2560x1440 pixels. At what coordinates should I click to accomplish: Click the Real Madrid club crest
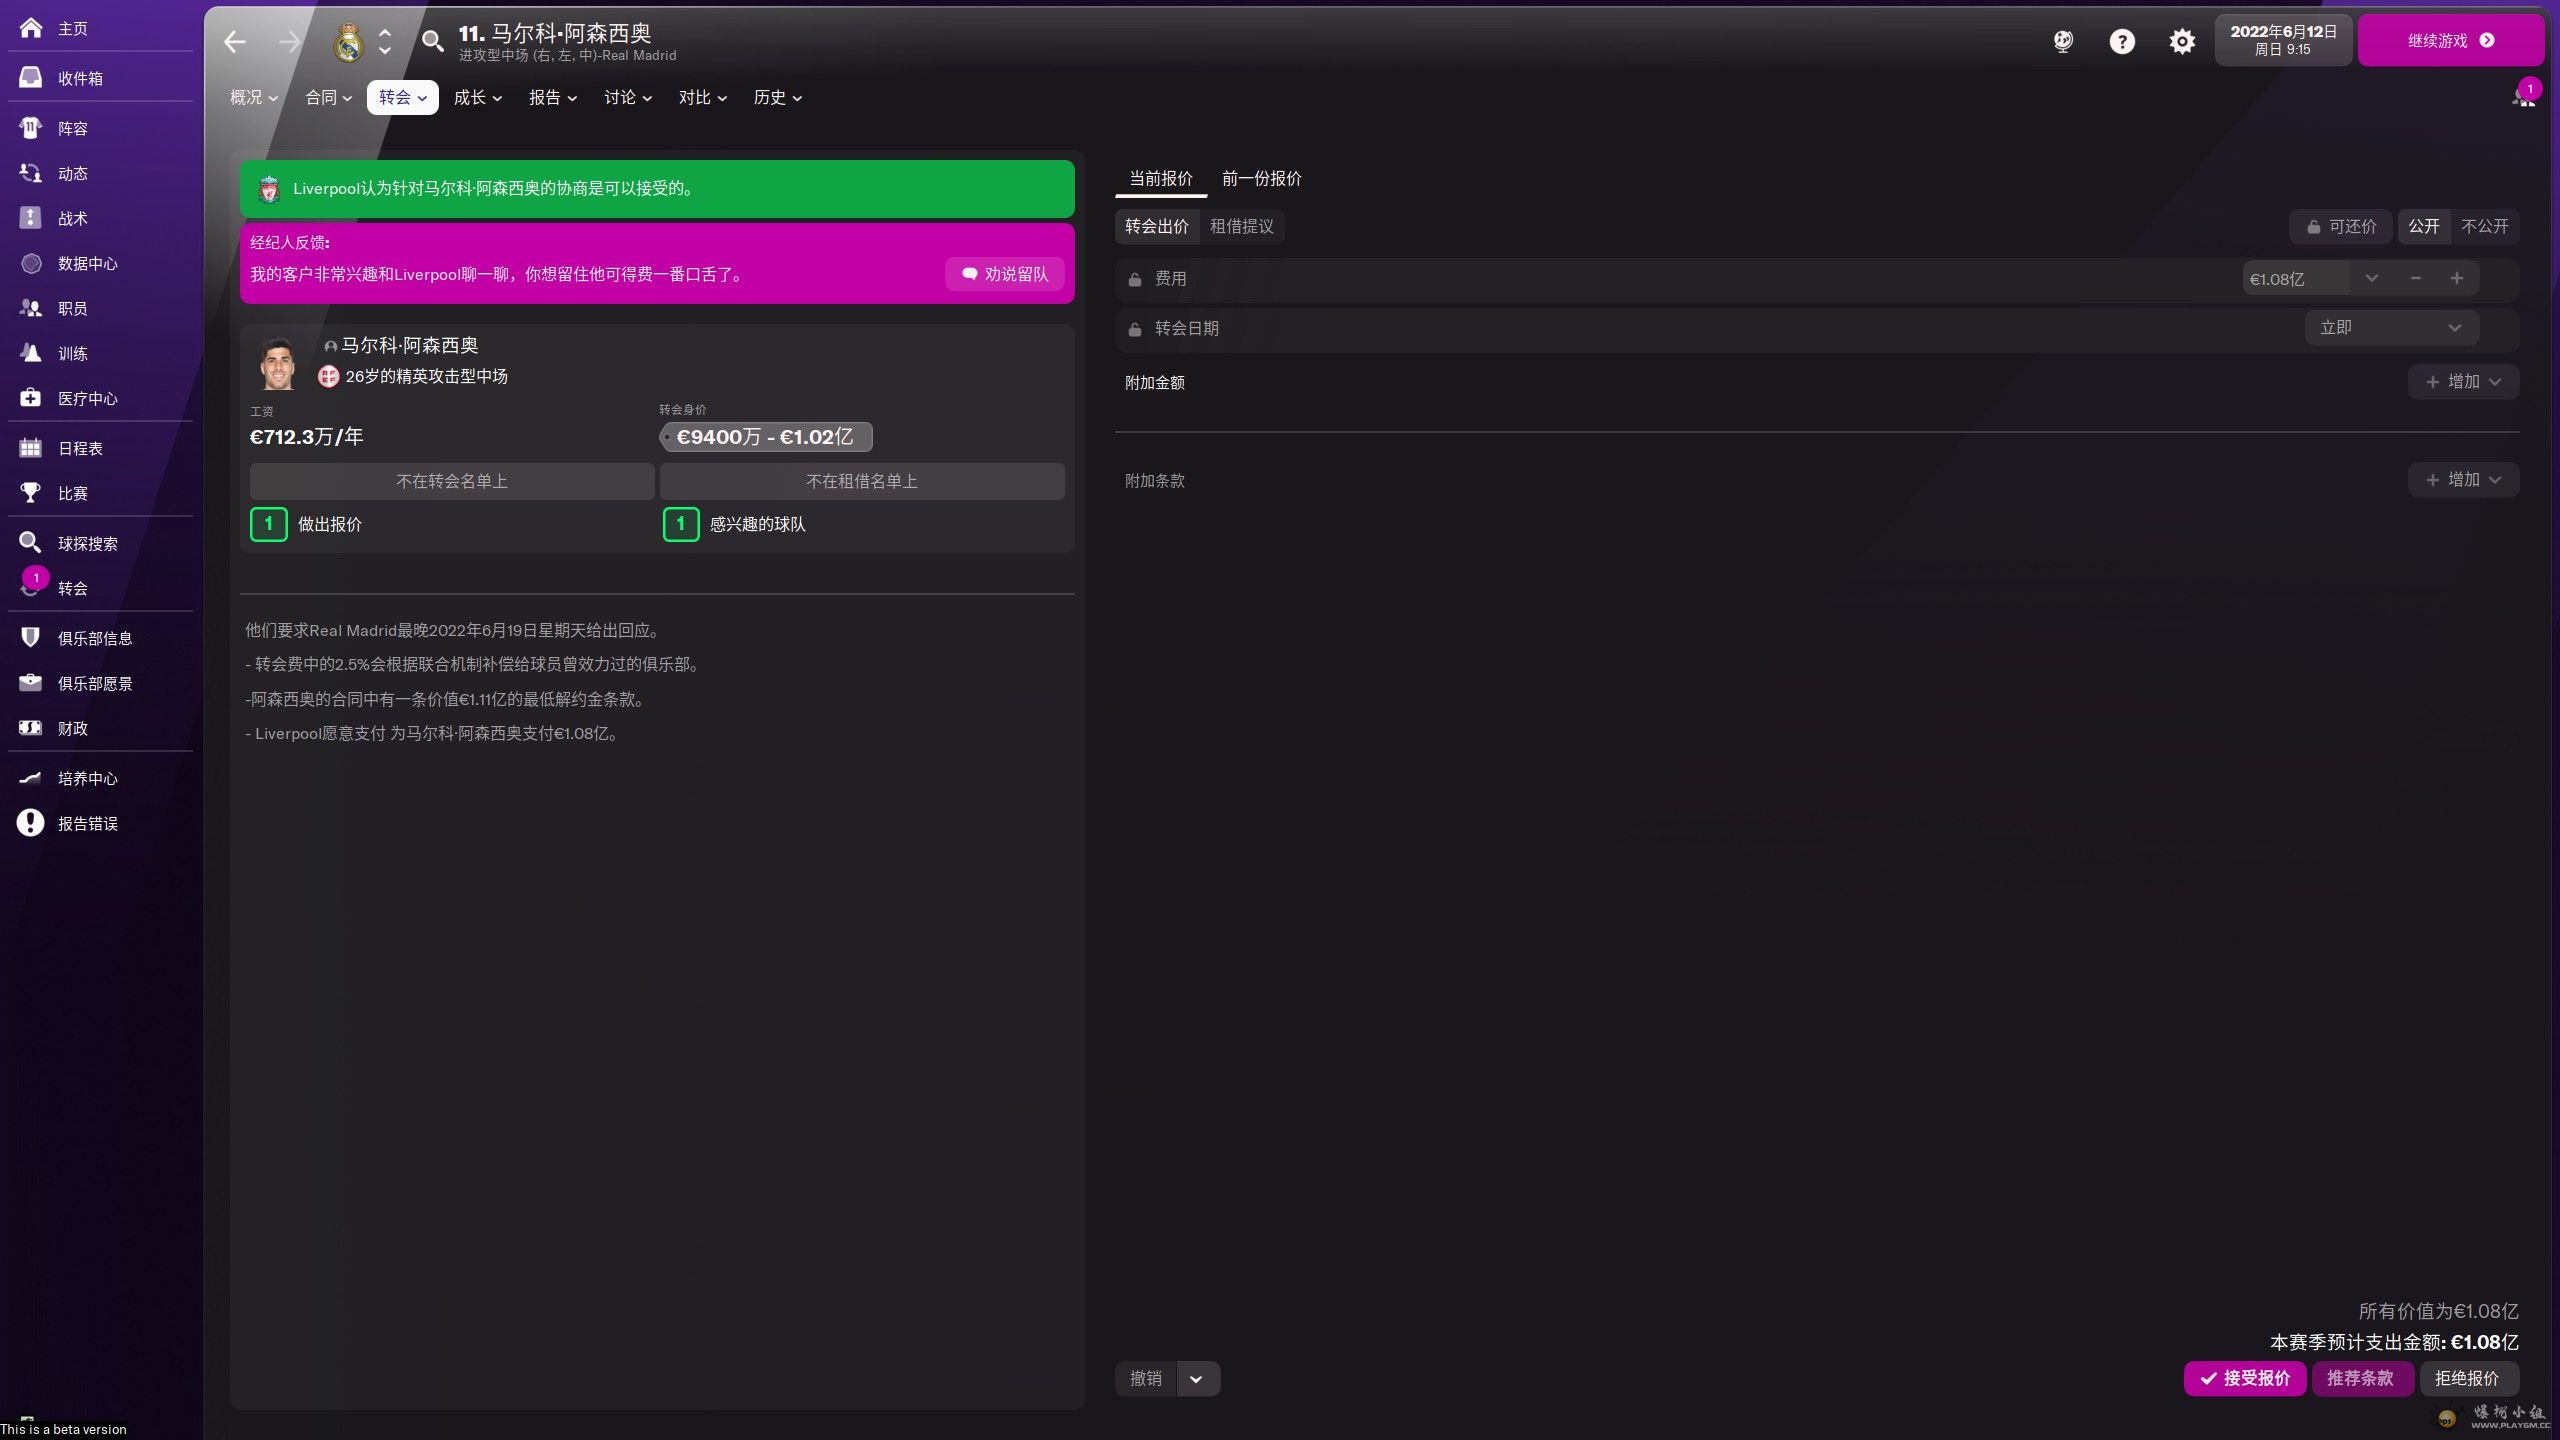point(348,42)
